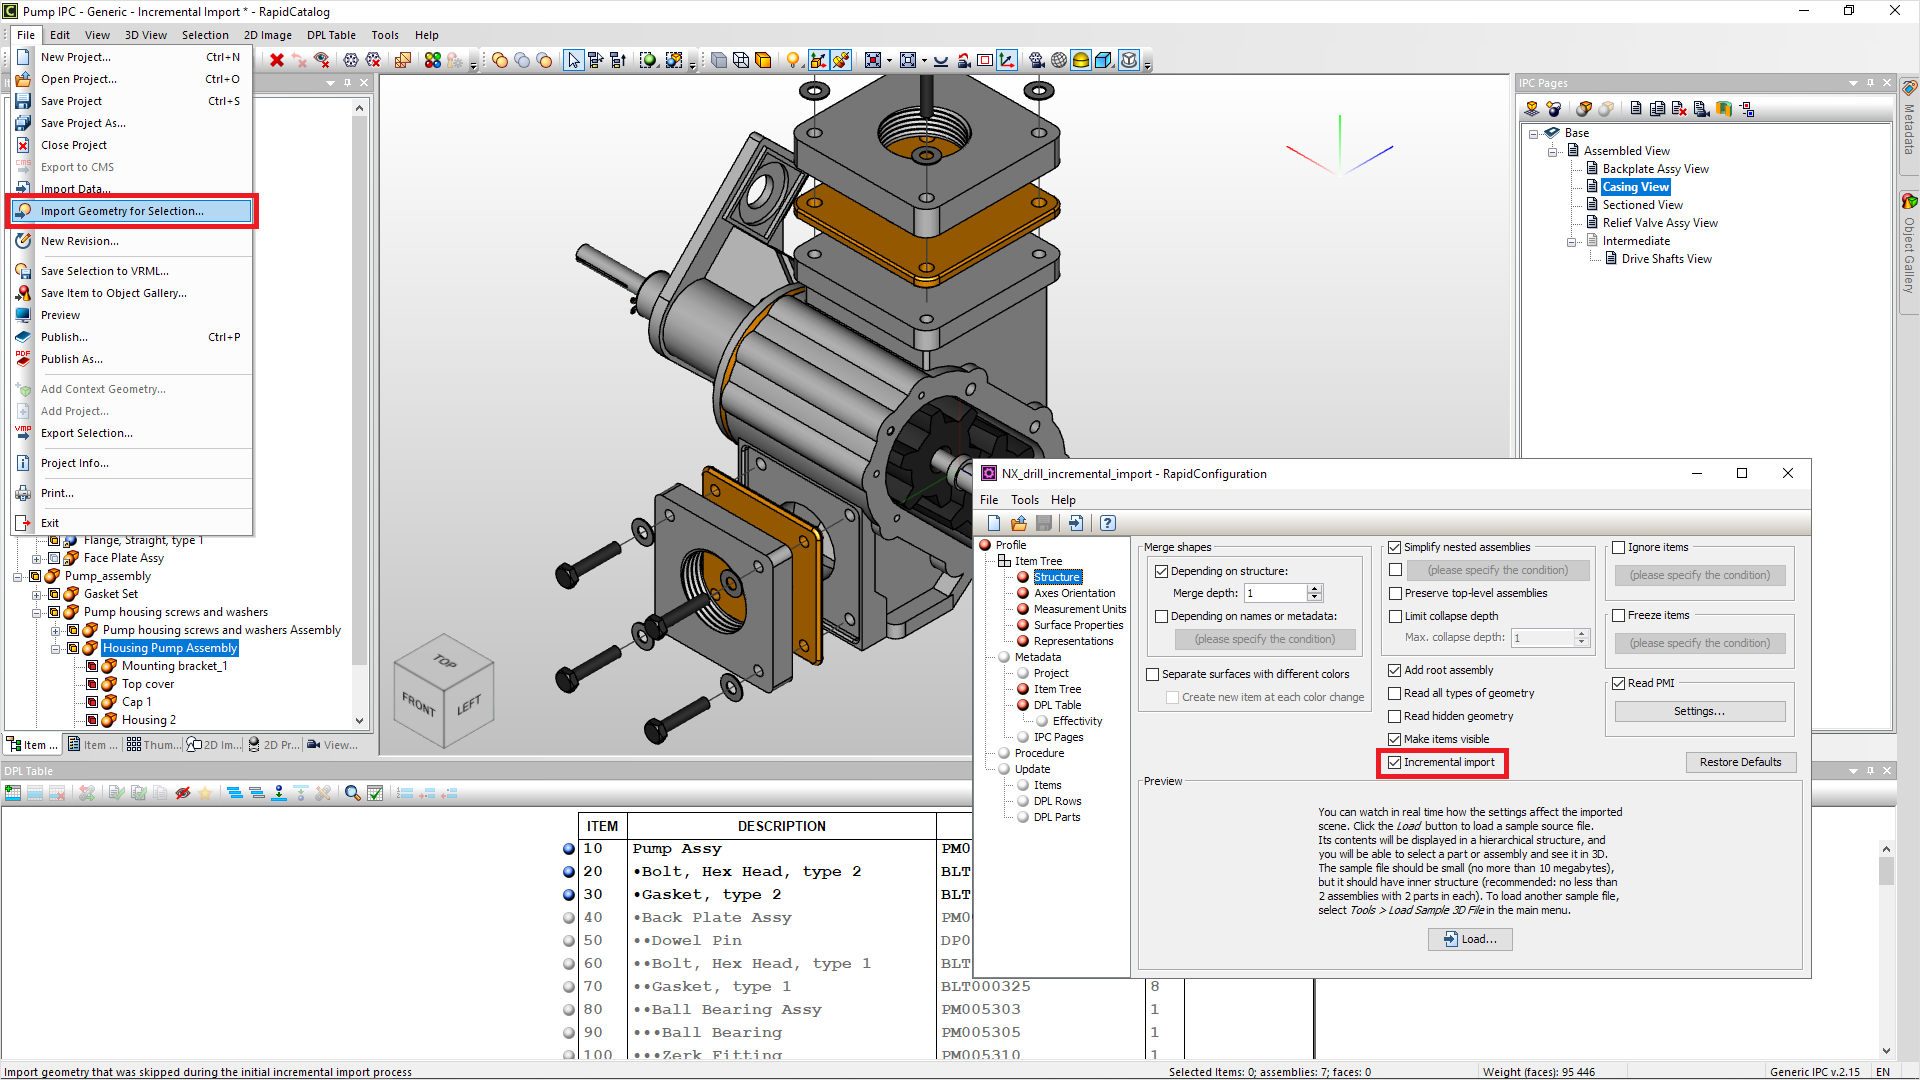Image resolution: width=1920 pixels, height=1080 pixels.
Task: Enable Simplify nested assemblies checkbox
Action: (1394, 546)
